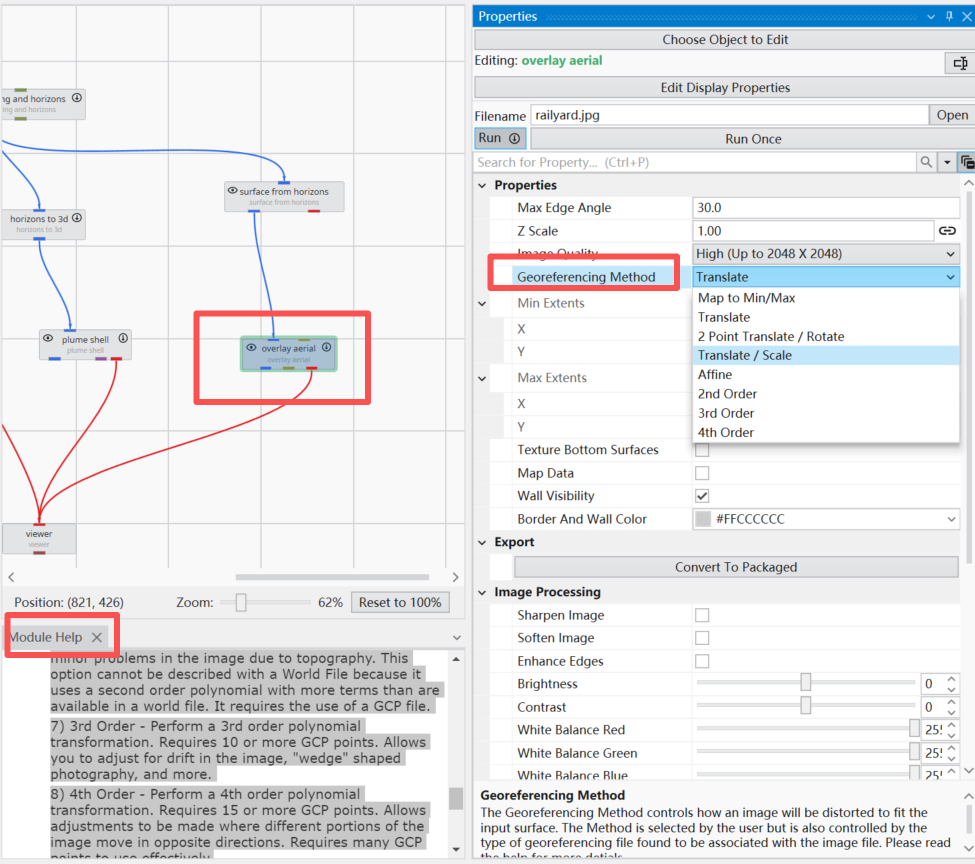Toggle visibility eye on surface from horizons
Viewport: 975px width, 864px height.
[x=233, y=191]
